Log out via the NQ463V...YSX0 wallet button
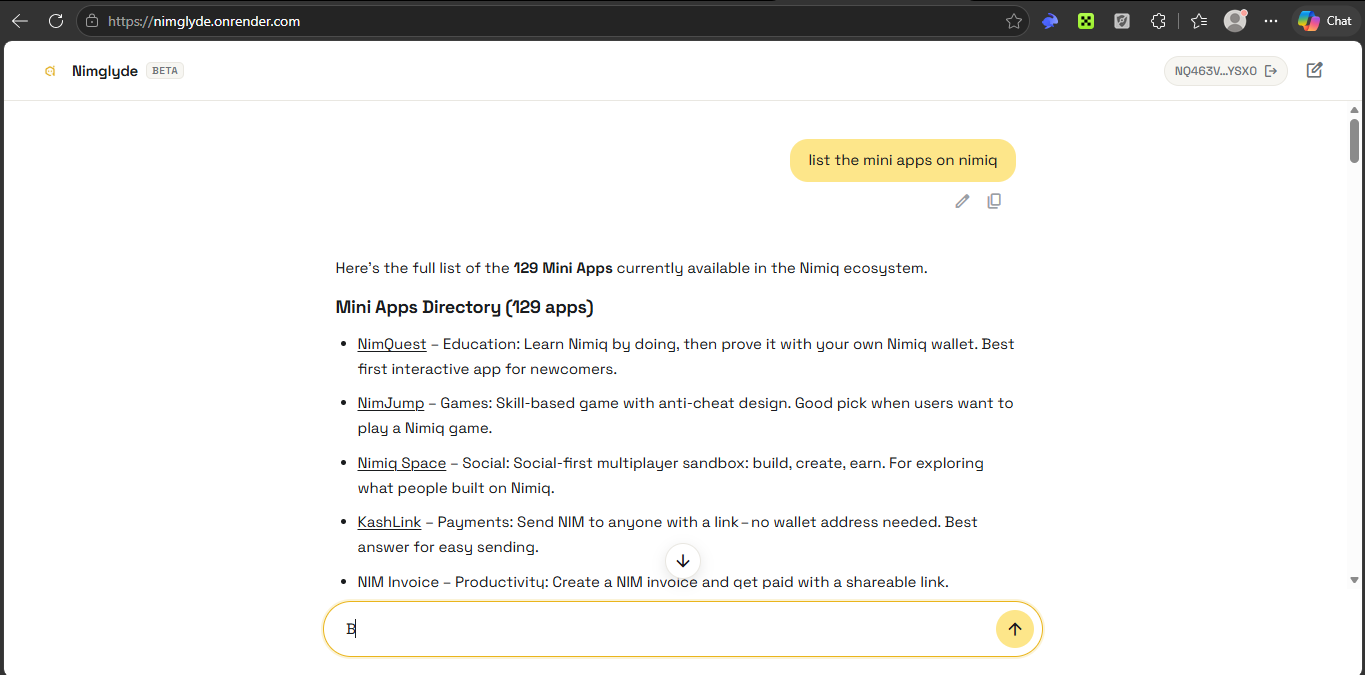 coord(1226,71)
